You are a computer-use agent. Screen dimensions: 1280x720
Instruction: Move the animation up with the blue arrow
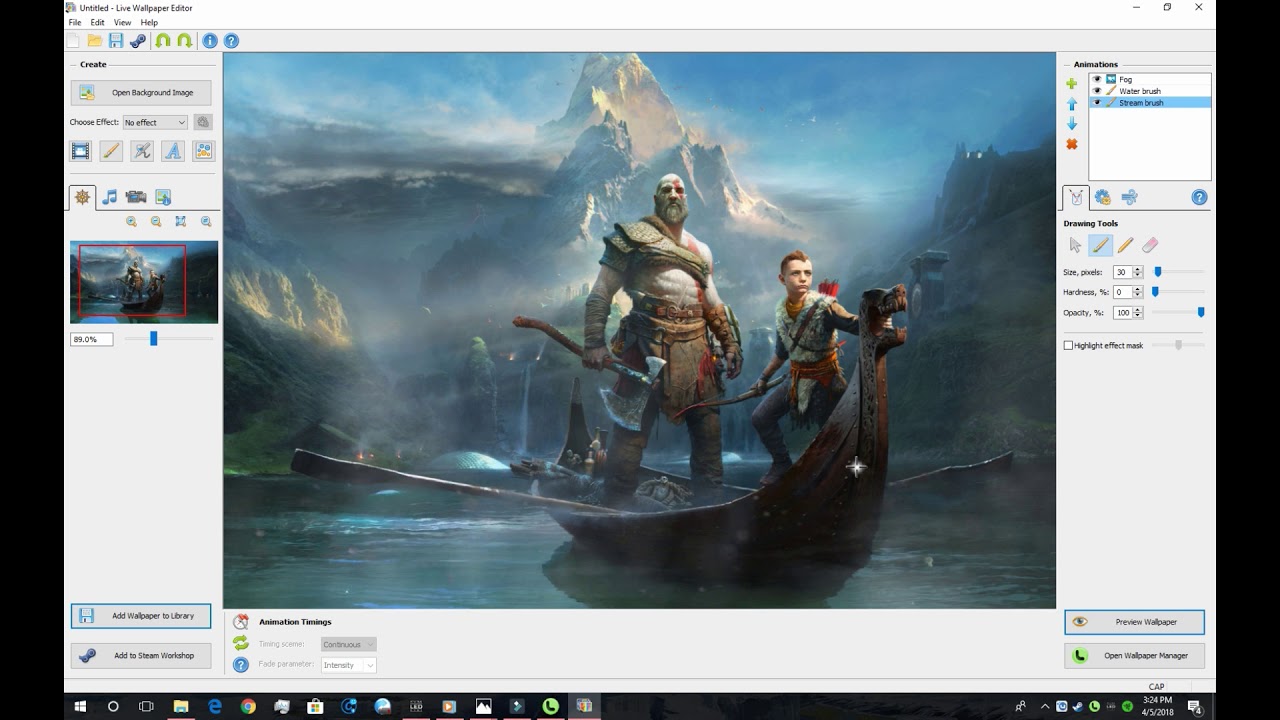pyautogui.click(x=1072, y=104)
